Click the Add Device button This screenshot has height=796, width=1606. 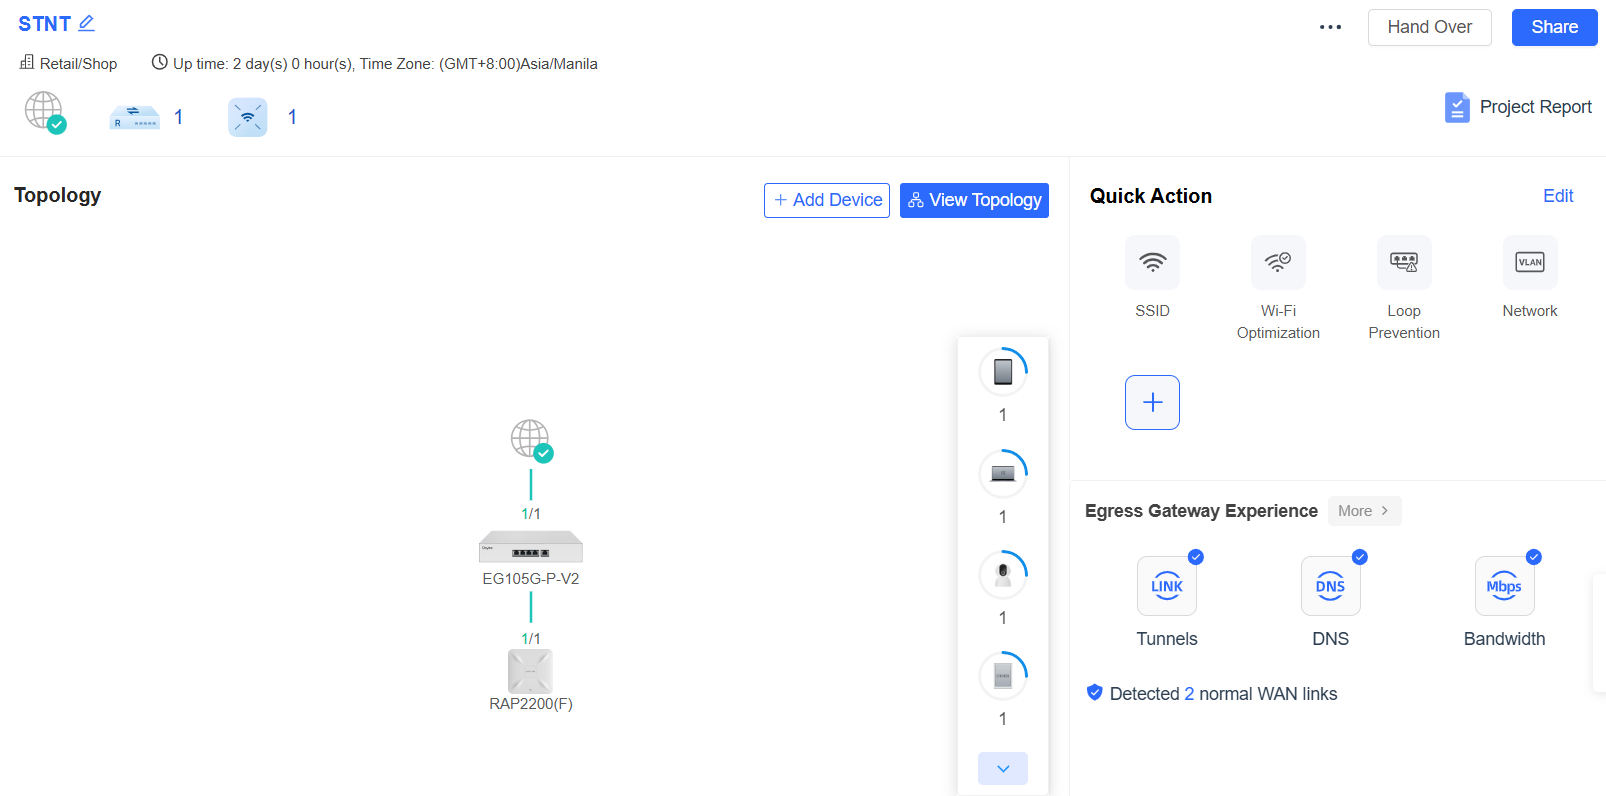pyautogui.click(x=827, y=200)
